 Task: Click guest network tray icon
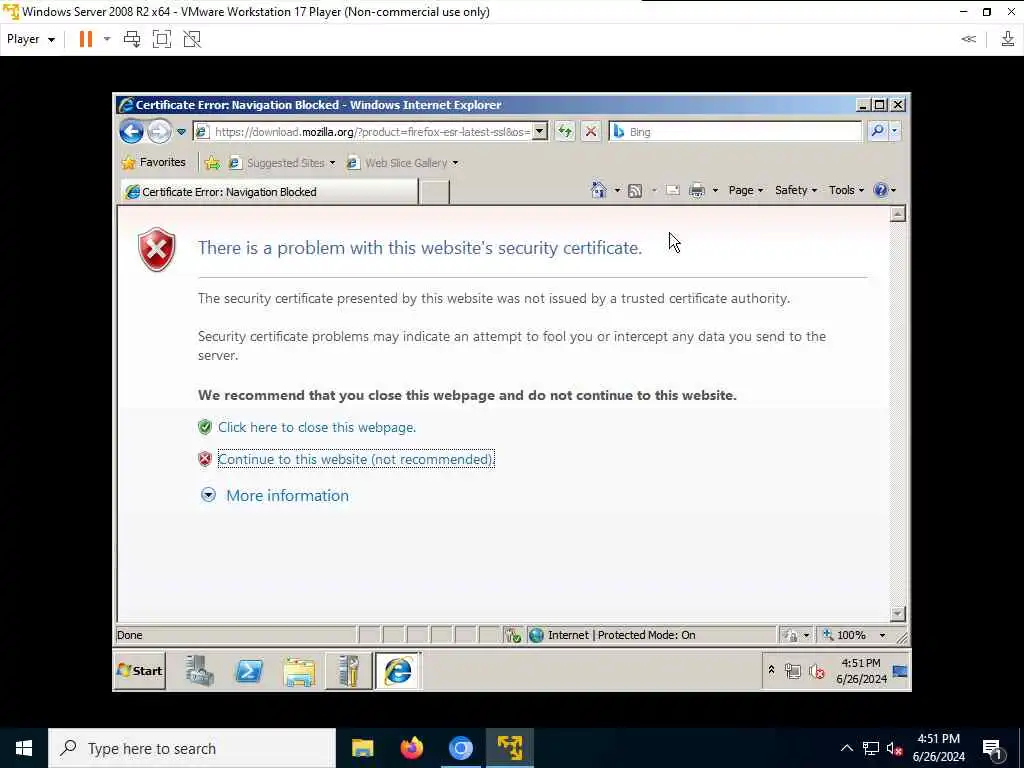coord(793,671)
